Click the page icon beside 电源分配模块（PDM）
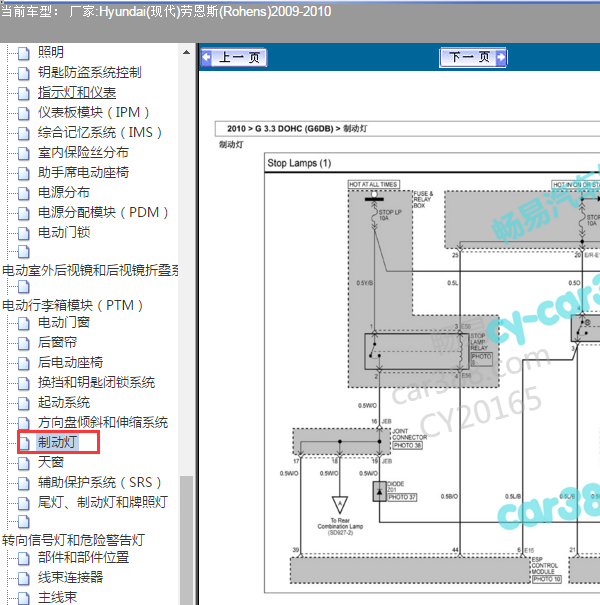This screenshot has height=605, width=600. click(24, 214)
